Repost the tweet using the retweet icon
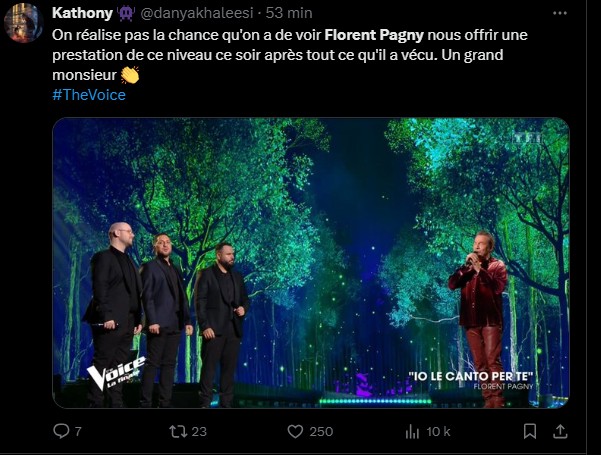 [x=176, y=431]
